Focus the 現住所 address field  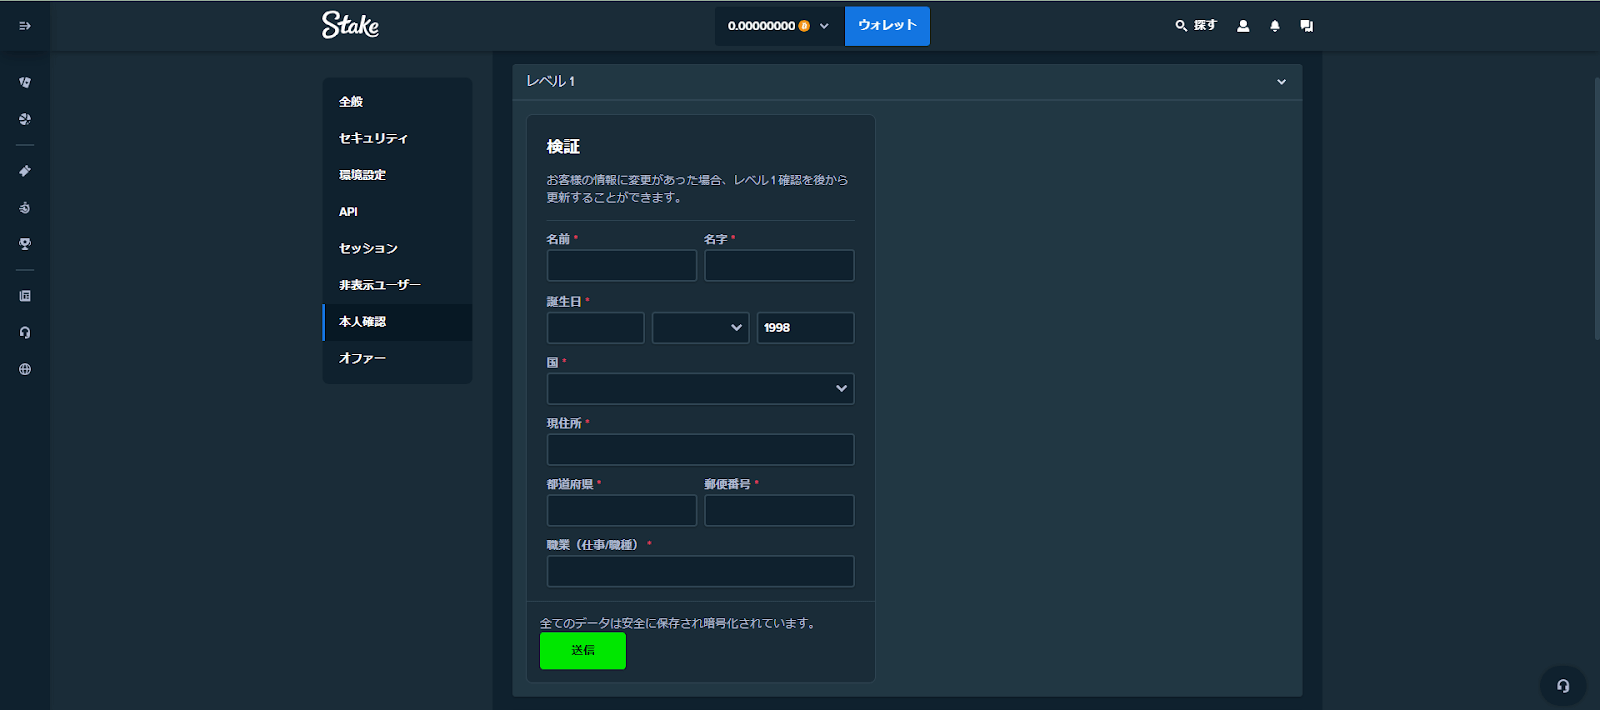700,450
